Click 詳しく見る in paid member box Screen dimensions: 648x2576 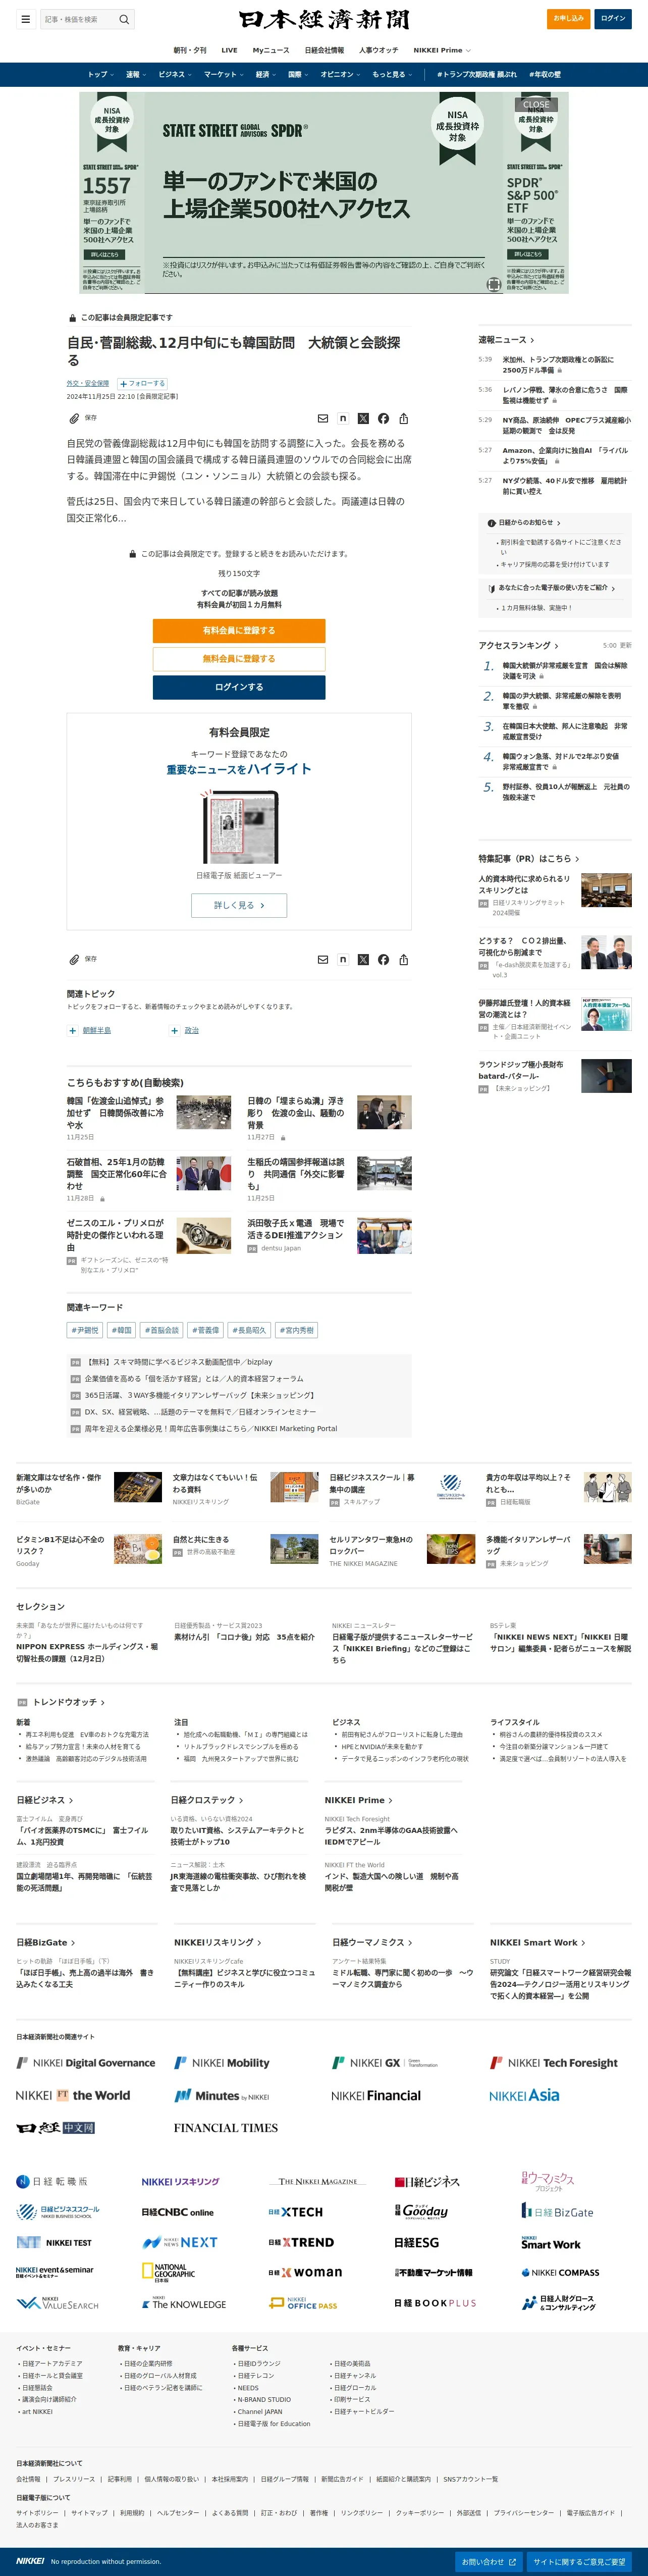[239, 905]
